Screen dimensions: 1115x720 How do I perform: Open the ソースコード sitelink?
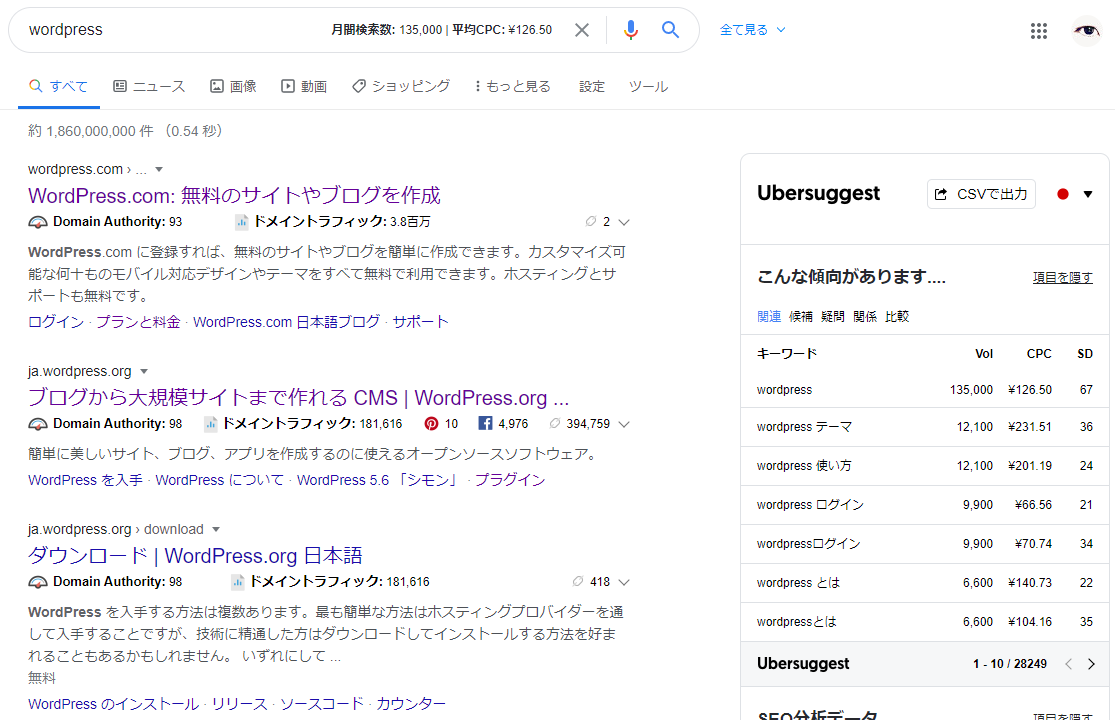(x=321, y=704)
